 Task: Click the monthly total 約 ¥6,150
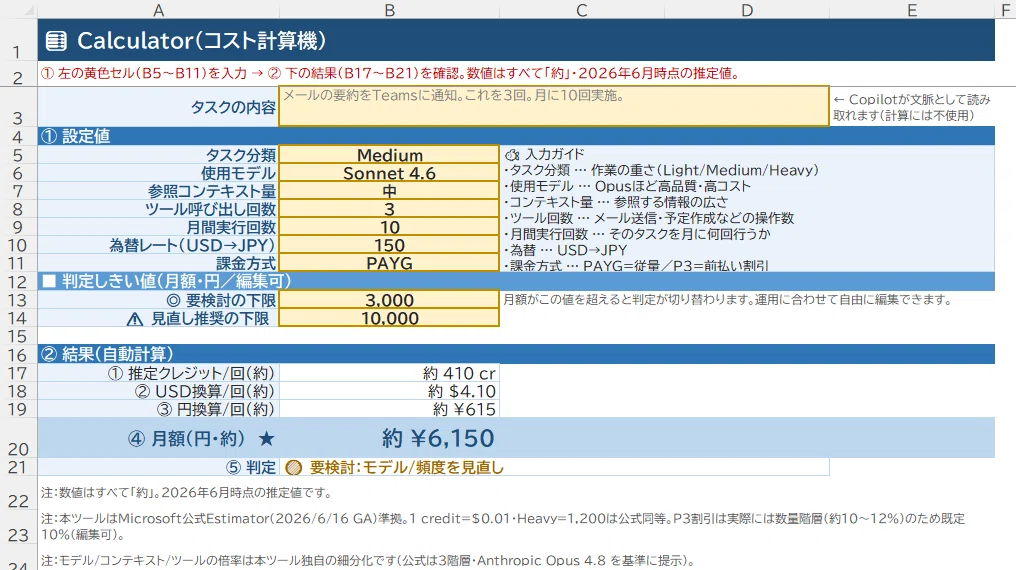(438, 439)
